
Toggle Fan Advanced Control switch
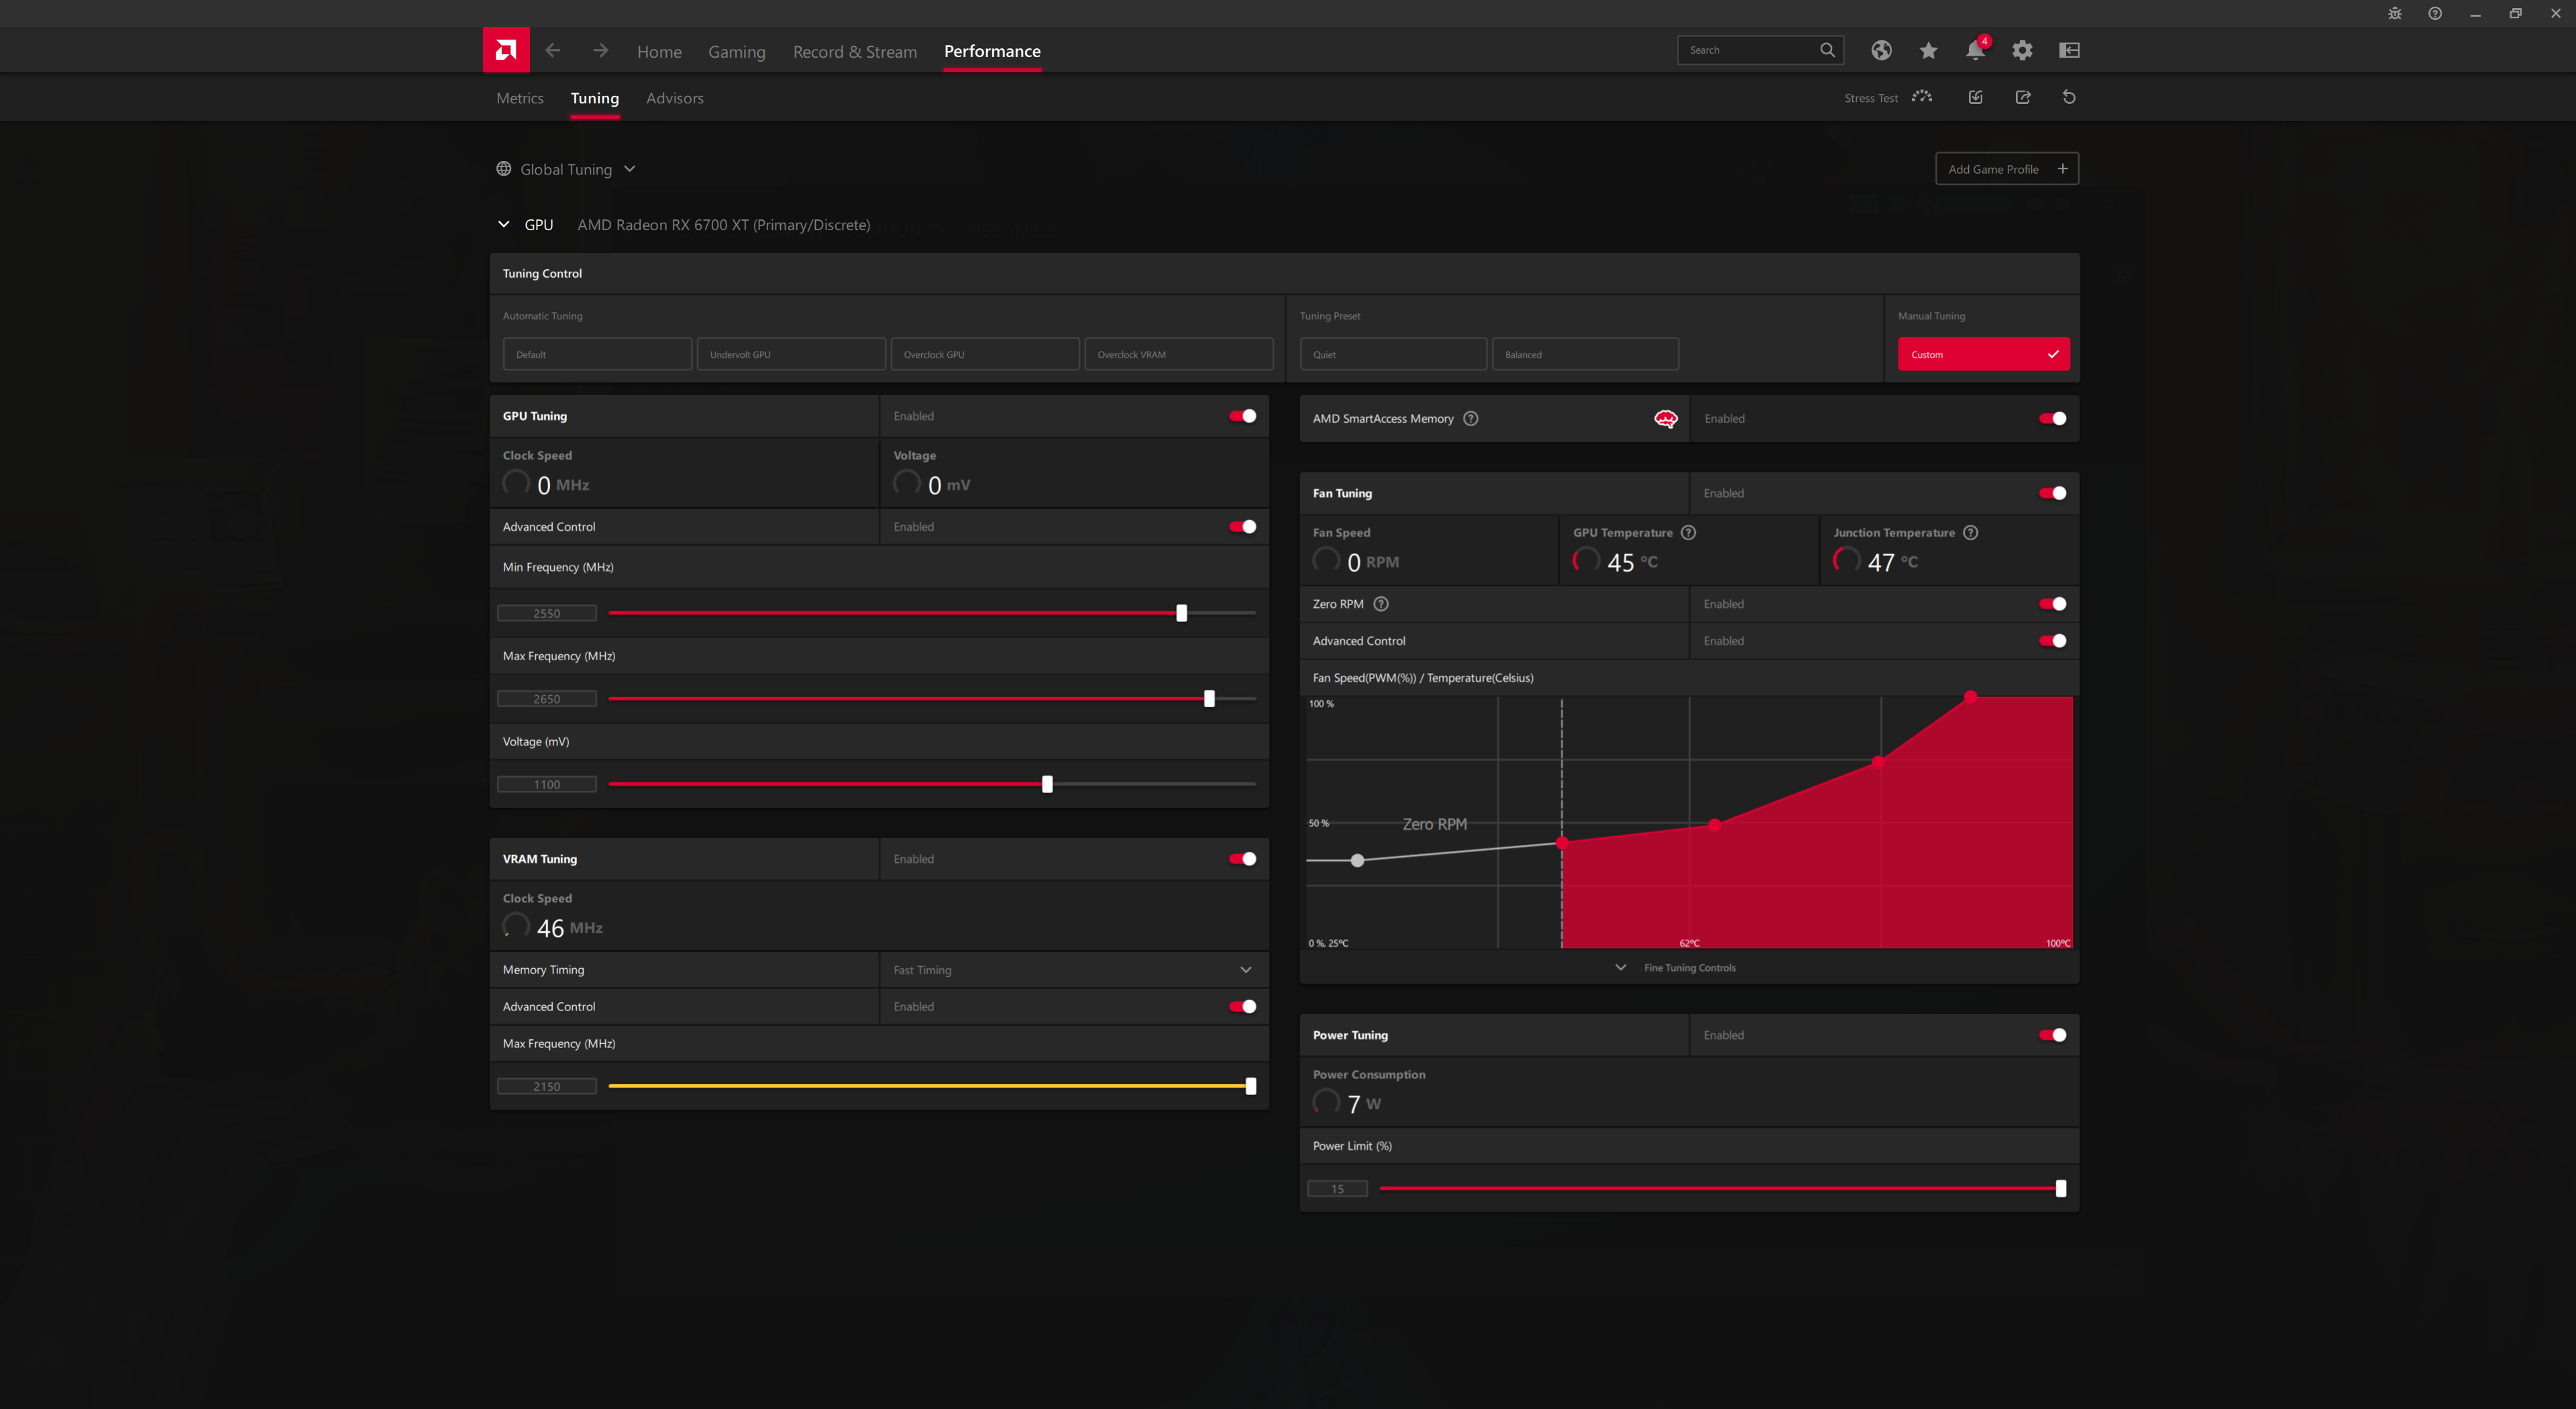click(x=2052, y=640)
